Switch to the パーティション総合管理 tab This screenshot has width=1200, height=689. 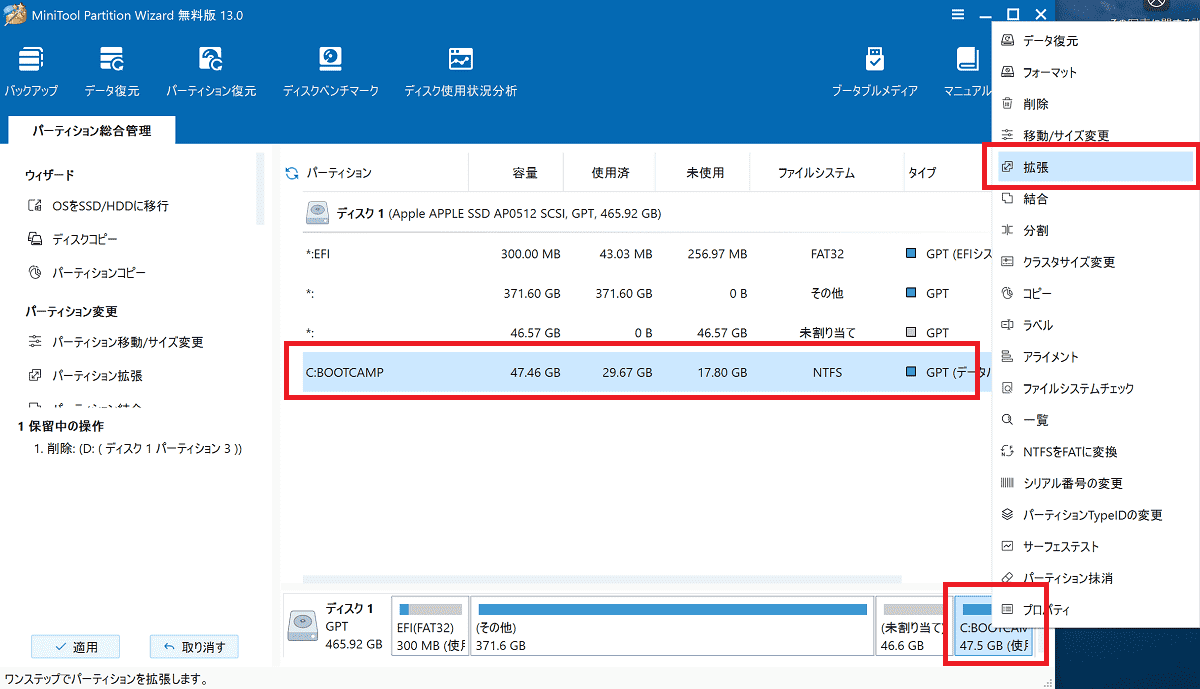[x=91, y=130]
